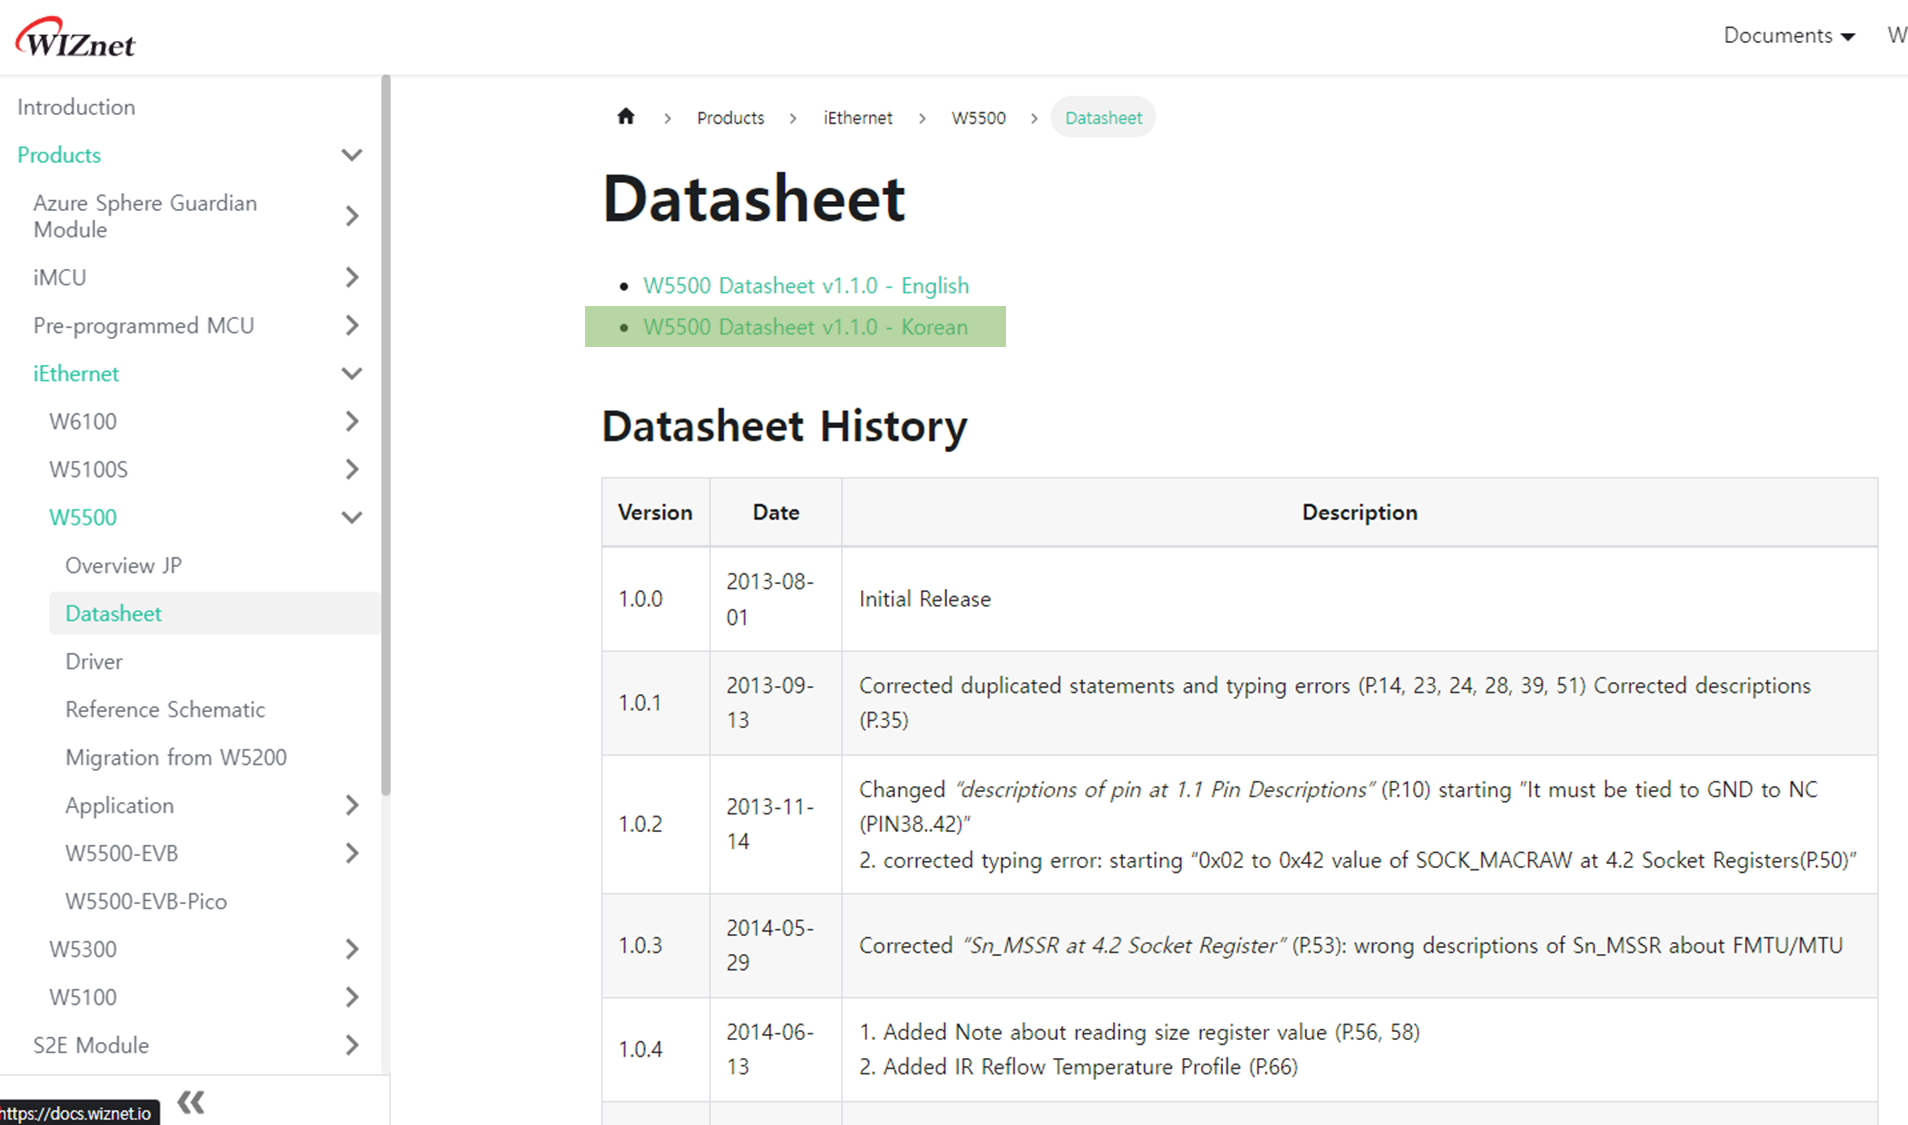Screen dimensions: 1908x1125
Task: Click the sidebar vertical scrollbar
Action: tap(386, 435)
